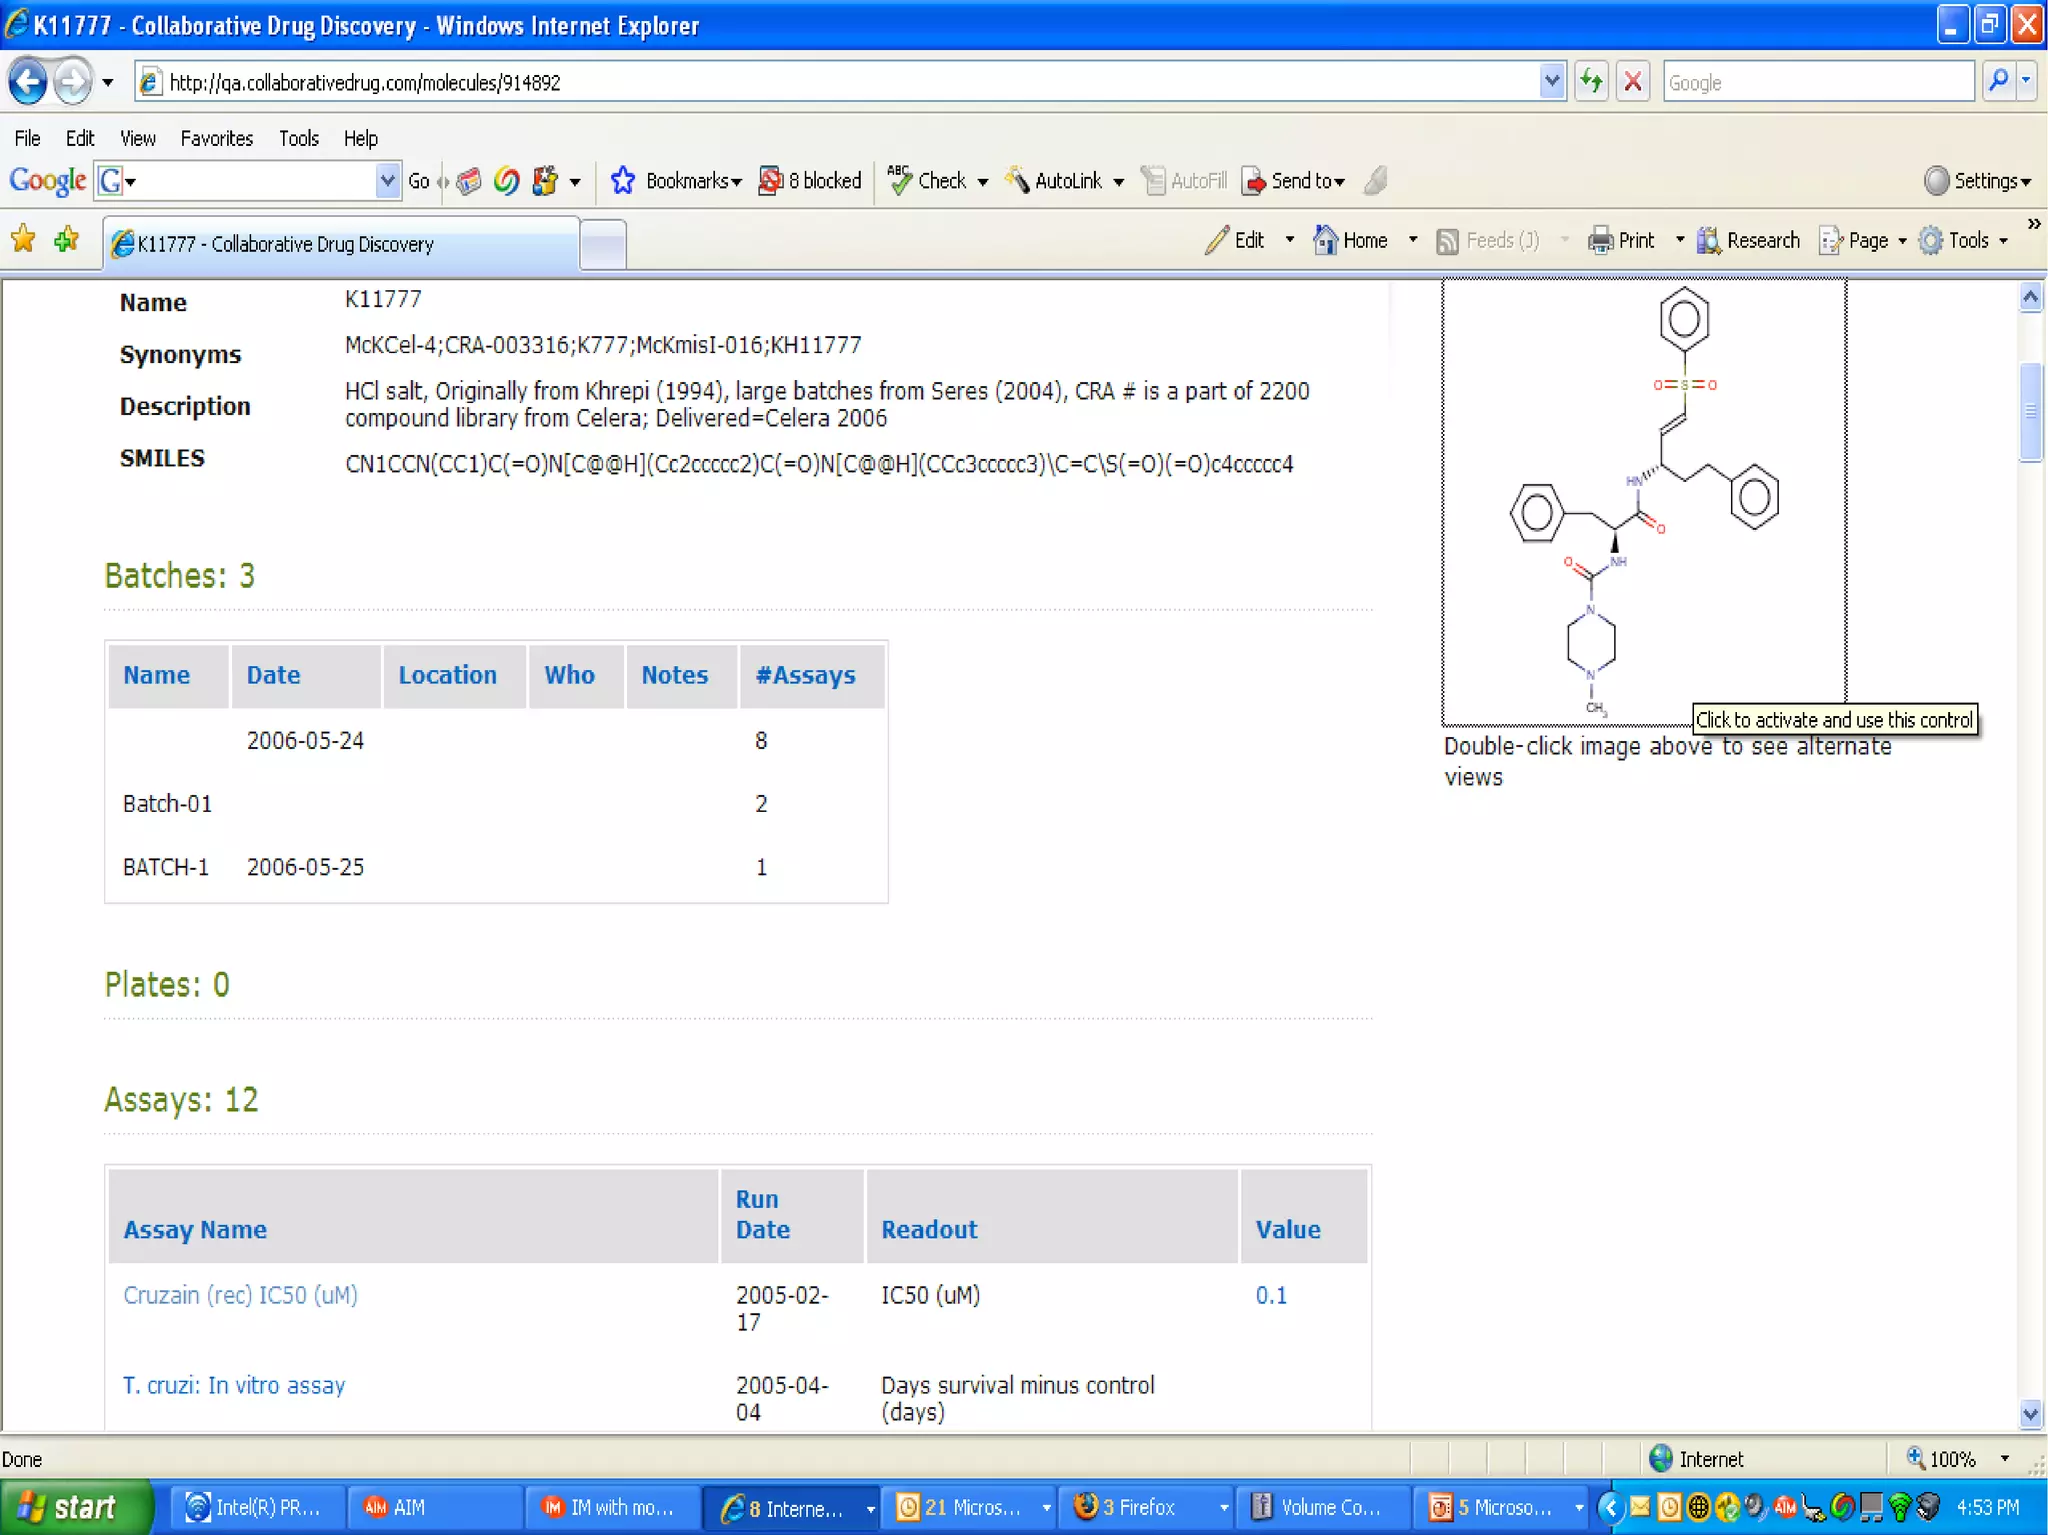Open the T. cruzi: In vitro assay link
Image resolution: width=2048 pixels, height=1535 pixels.
coord(233,1385)
